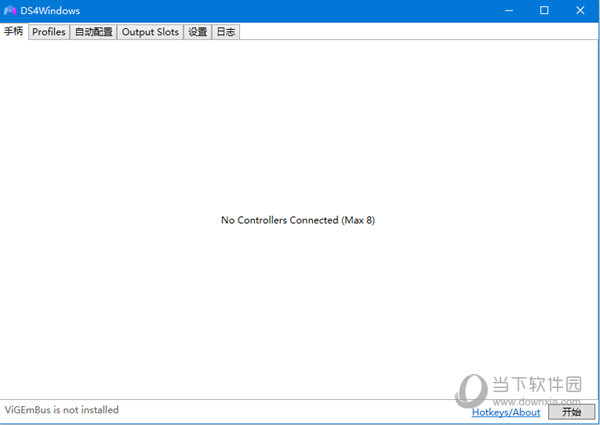The width and height of the screenshot is (600, 425).
Task: Open the 自动配置 tab
Action: click(x=93, y=32)
